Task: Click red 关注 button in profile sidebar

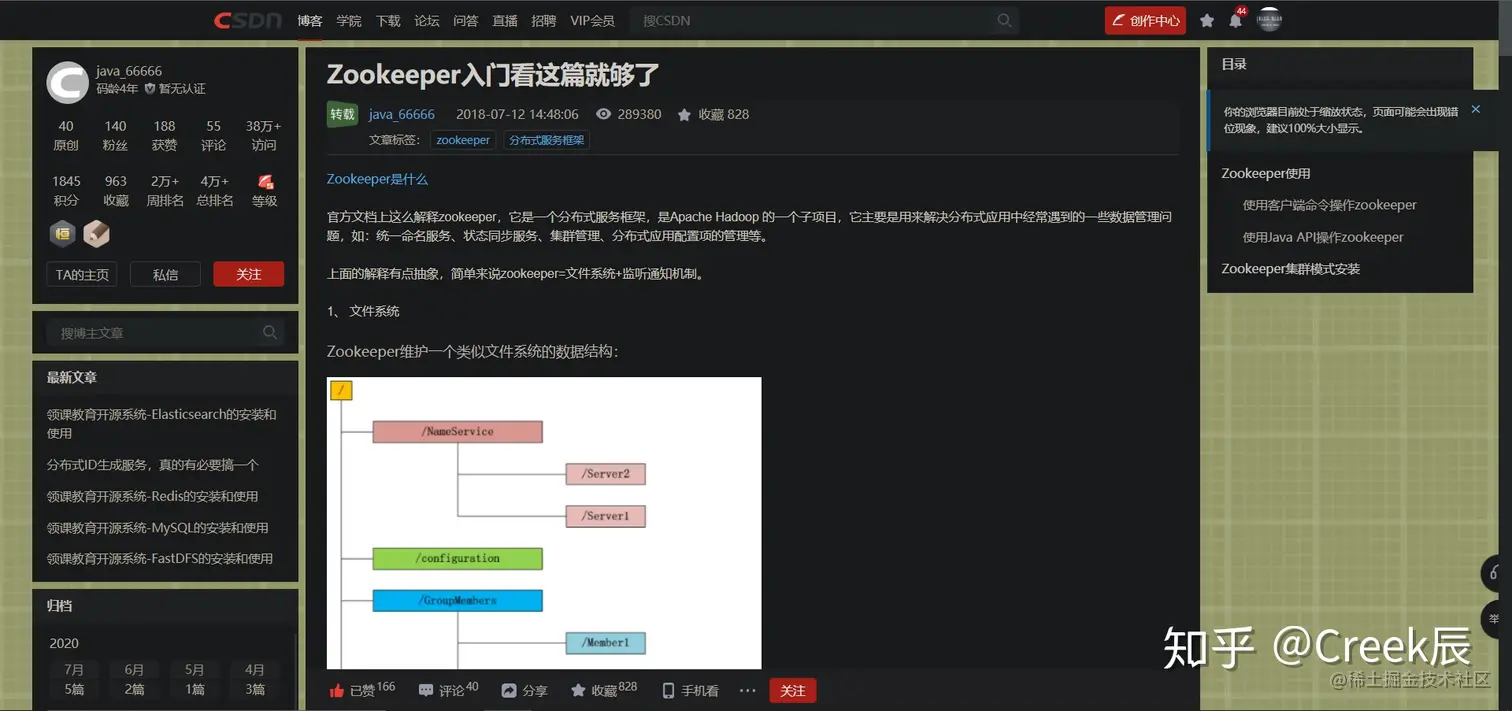Action: tap(249, 274)
